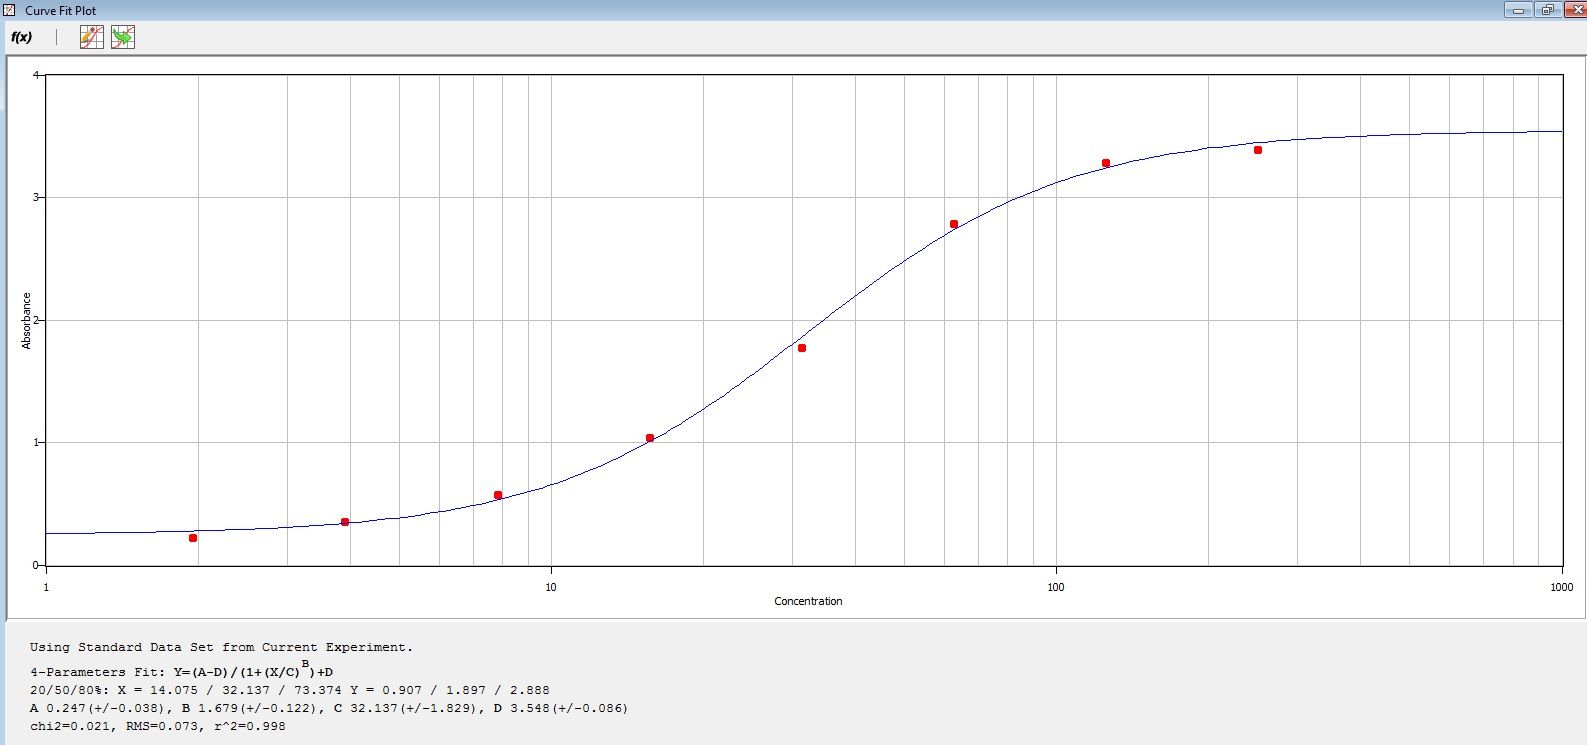Click the 'Using Standard Data Set' text line
The image size is (1587, 745).
click(221, 647)
